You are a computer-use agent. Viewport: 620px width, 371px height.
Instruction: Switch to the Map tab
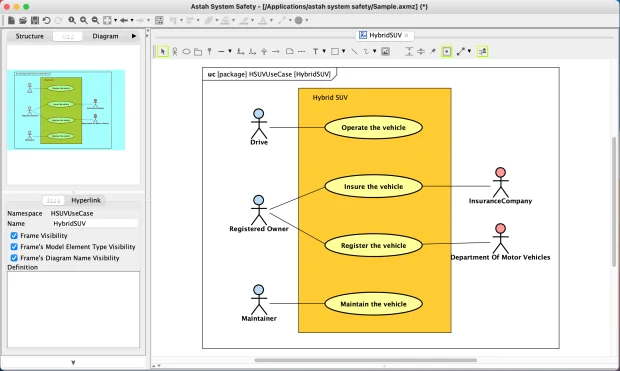[x=68, y=36]
